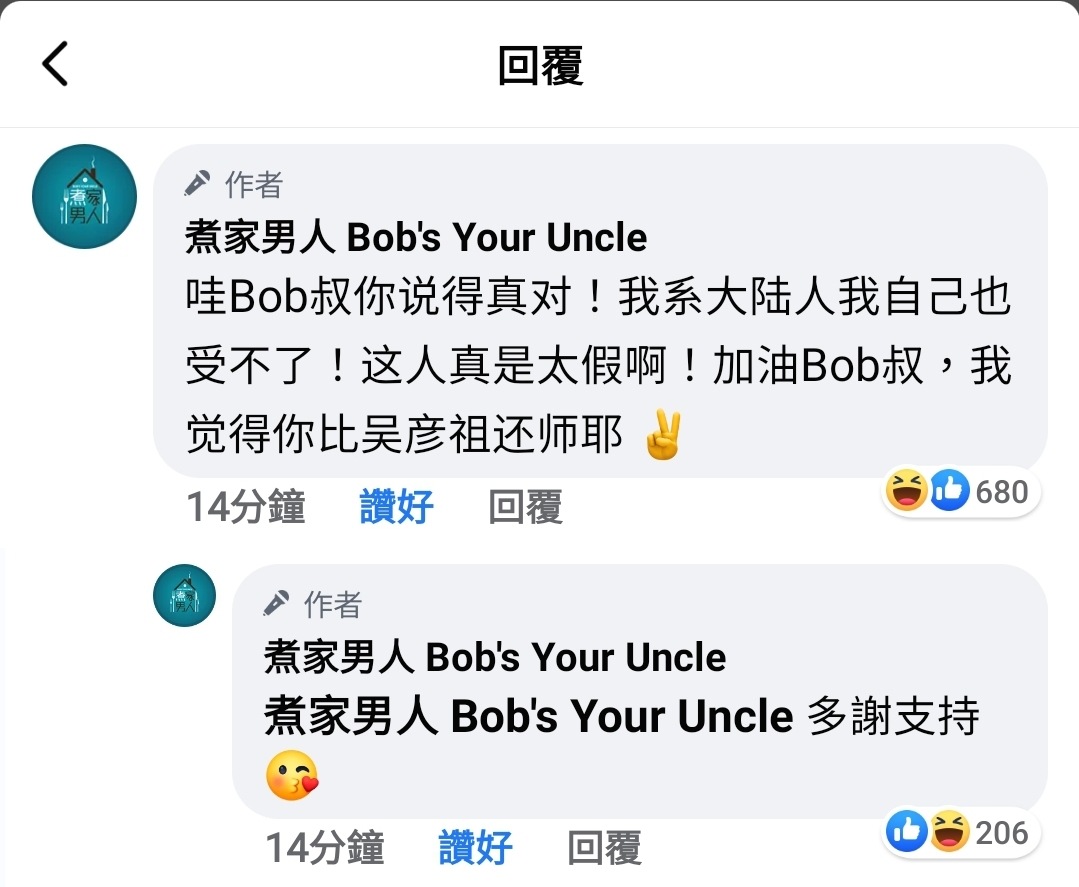The width and height of the screenshot is (1079, 887).
Task: Open the large 煮家男人 profile avatar
Action: (x=85, y=196)
